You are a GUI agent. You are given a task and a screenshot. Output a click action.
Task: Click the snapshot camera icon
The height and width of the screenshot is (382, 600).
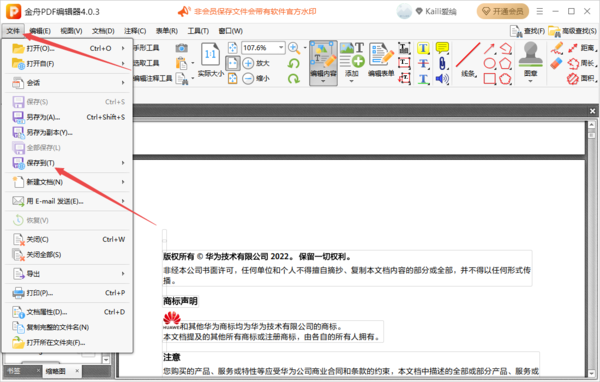pos(182,48)
